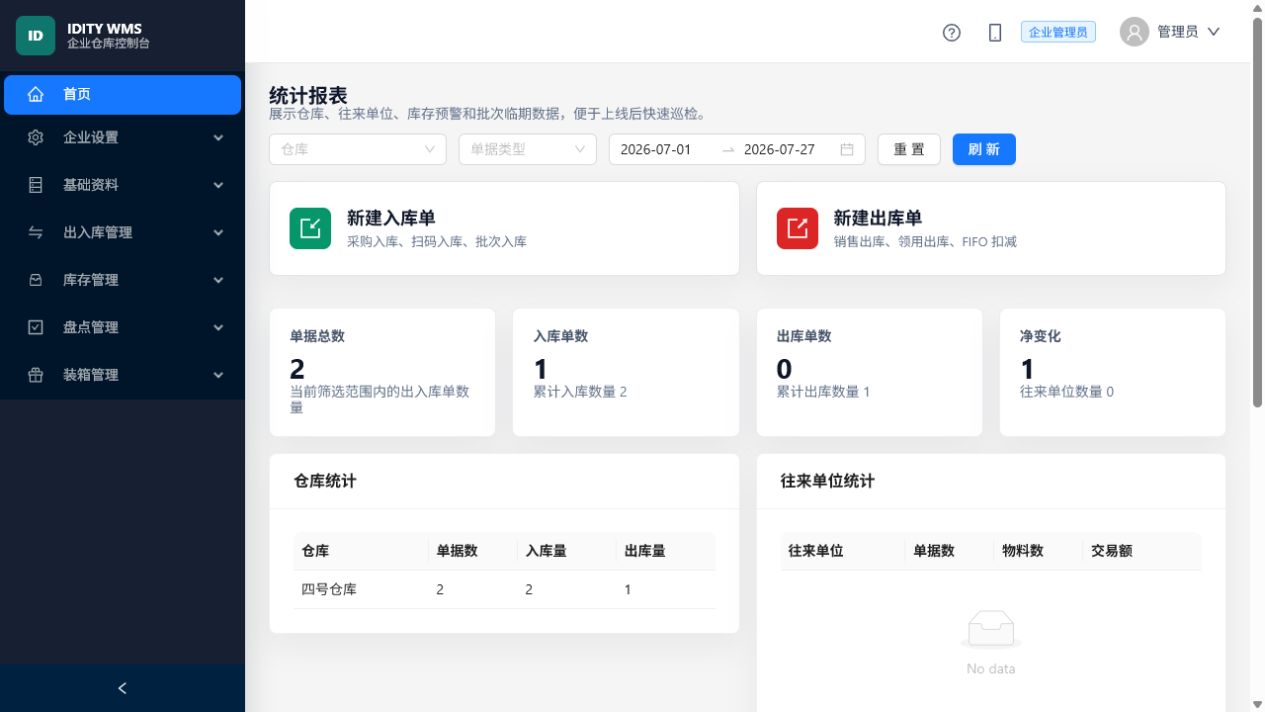The image size is (1265, 712).
Task: Click the 净变化 statistic card
Action: pyautogui.click(x=1112, y=372)
